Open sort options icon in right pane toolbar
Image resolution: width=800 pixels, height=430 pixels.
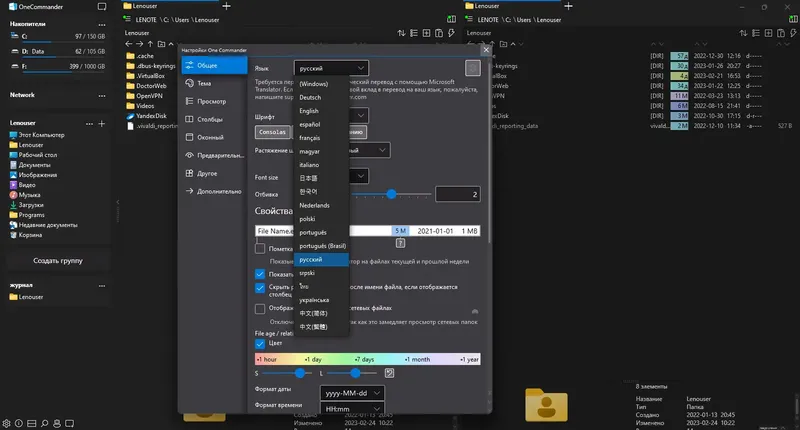(743, 33)
